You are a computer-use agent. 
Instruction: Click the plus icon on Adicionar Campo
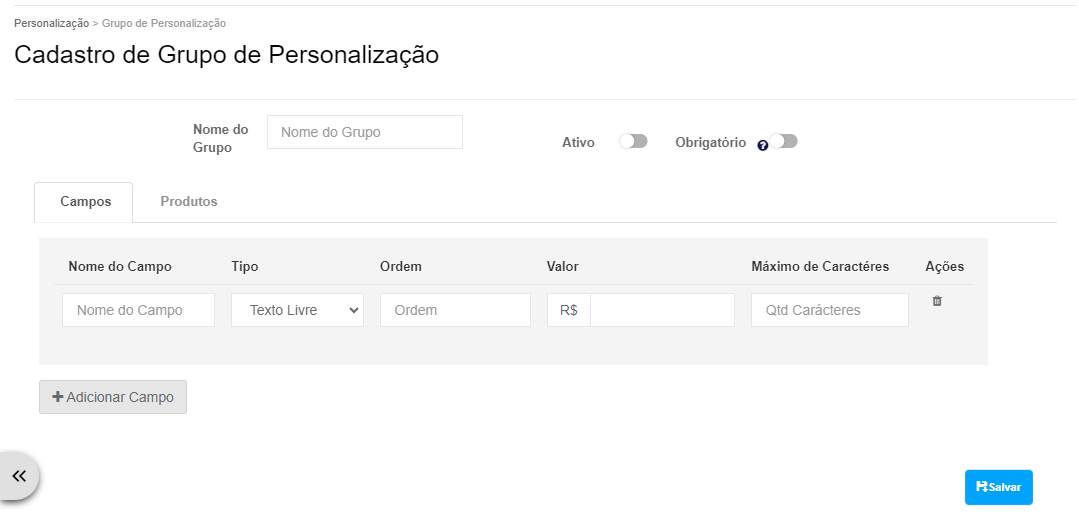click(x=58, y=397)
